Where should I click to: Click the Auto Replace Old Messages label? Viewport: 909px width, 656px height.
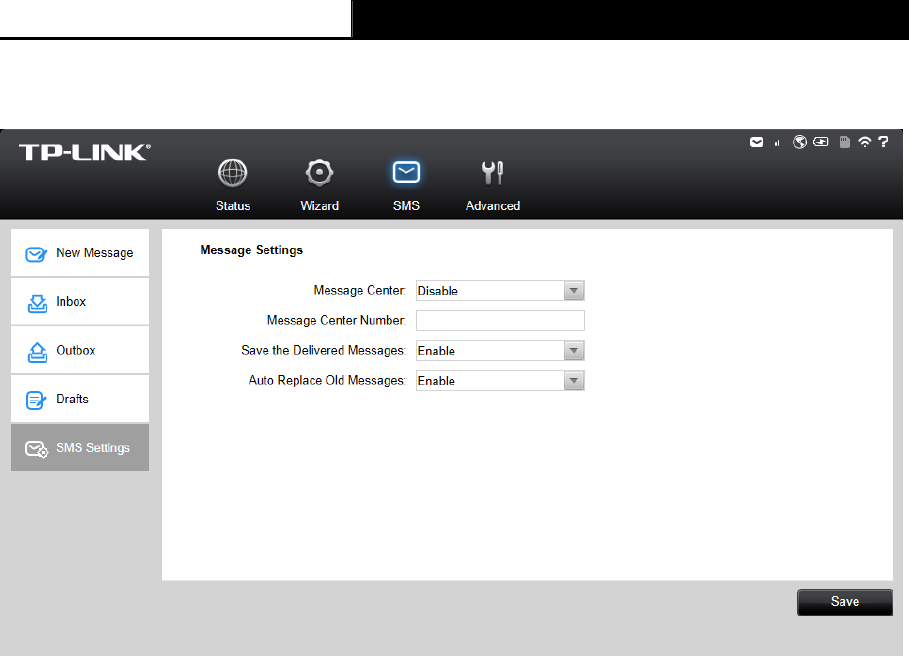[326, 381]
